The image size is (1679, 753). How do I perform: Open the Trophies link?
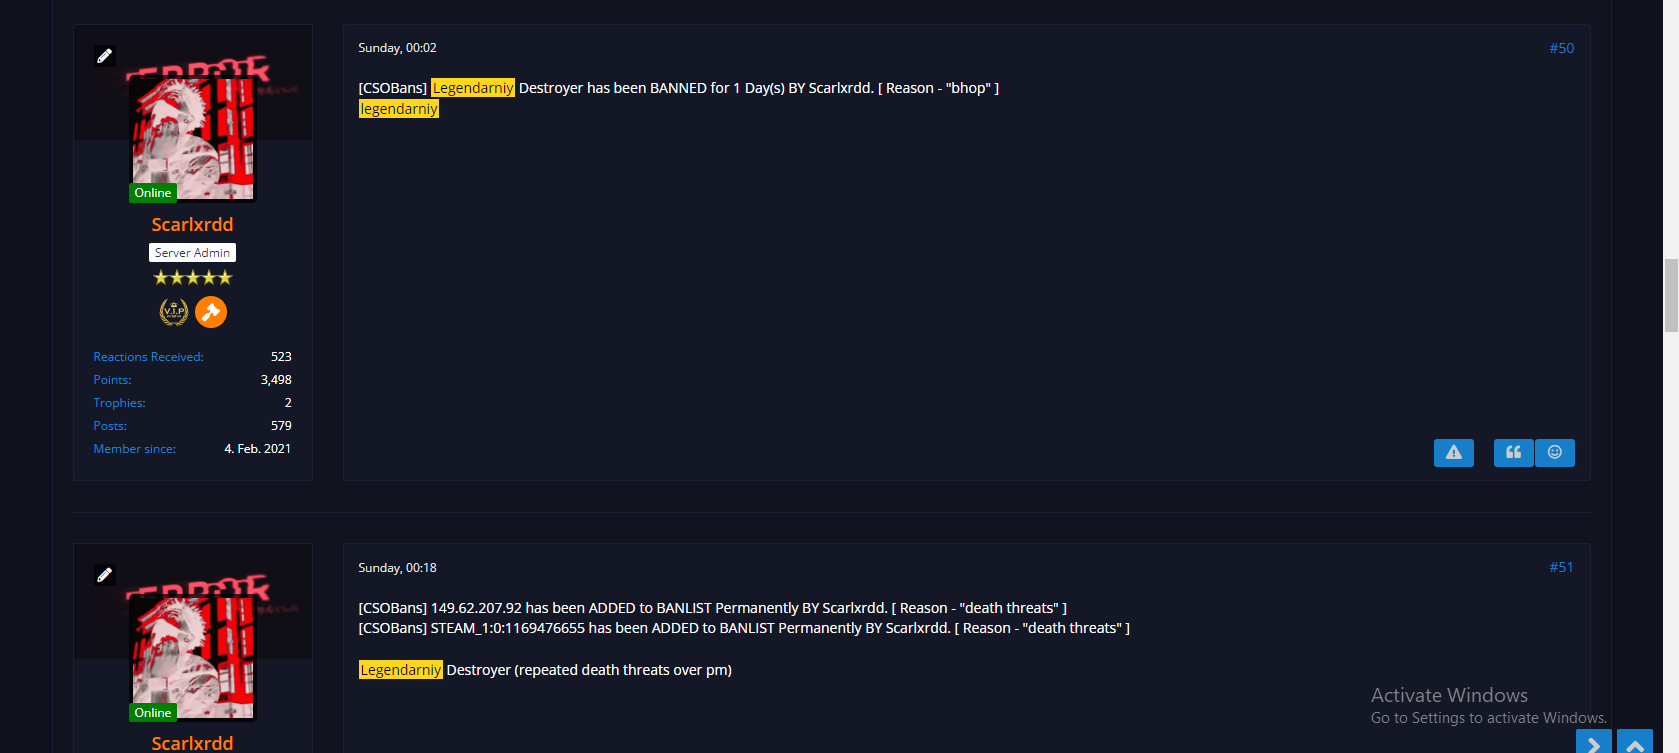tap(119, 403)
